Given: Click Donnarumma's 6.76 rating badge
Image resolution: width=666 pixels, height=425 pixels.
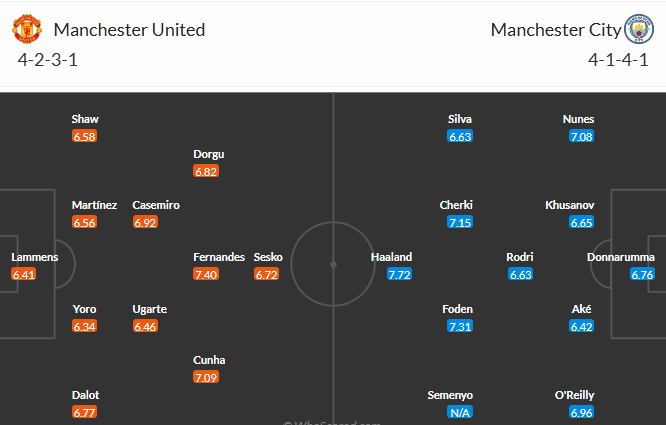Looking at the screenshot, I should [x=643, y=274].
